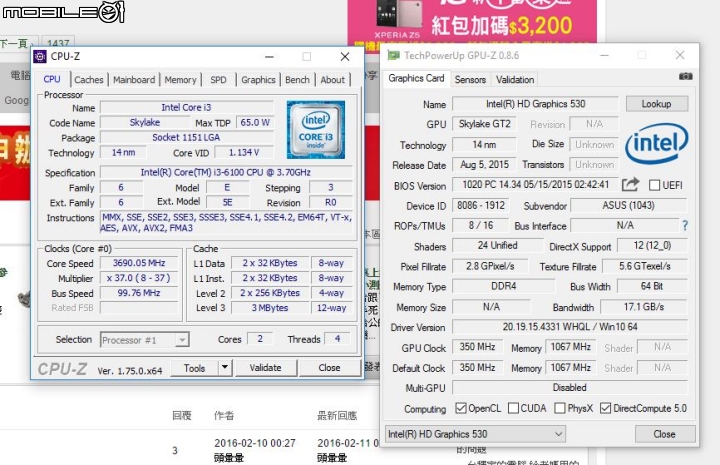Click the CPU-Z title bar app icon
Screen dimensions: 720x465
40,56
